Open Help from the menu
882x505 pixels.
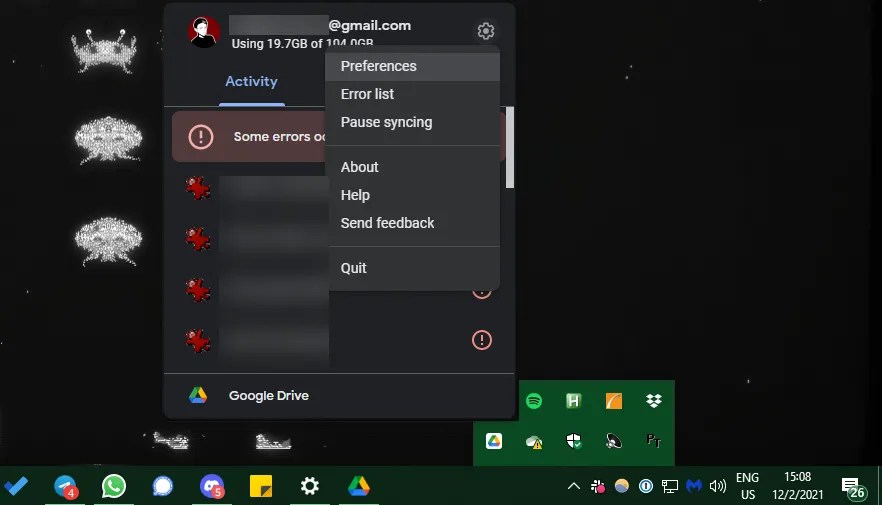tap(412, 195)
